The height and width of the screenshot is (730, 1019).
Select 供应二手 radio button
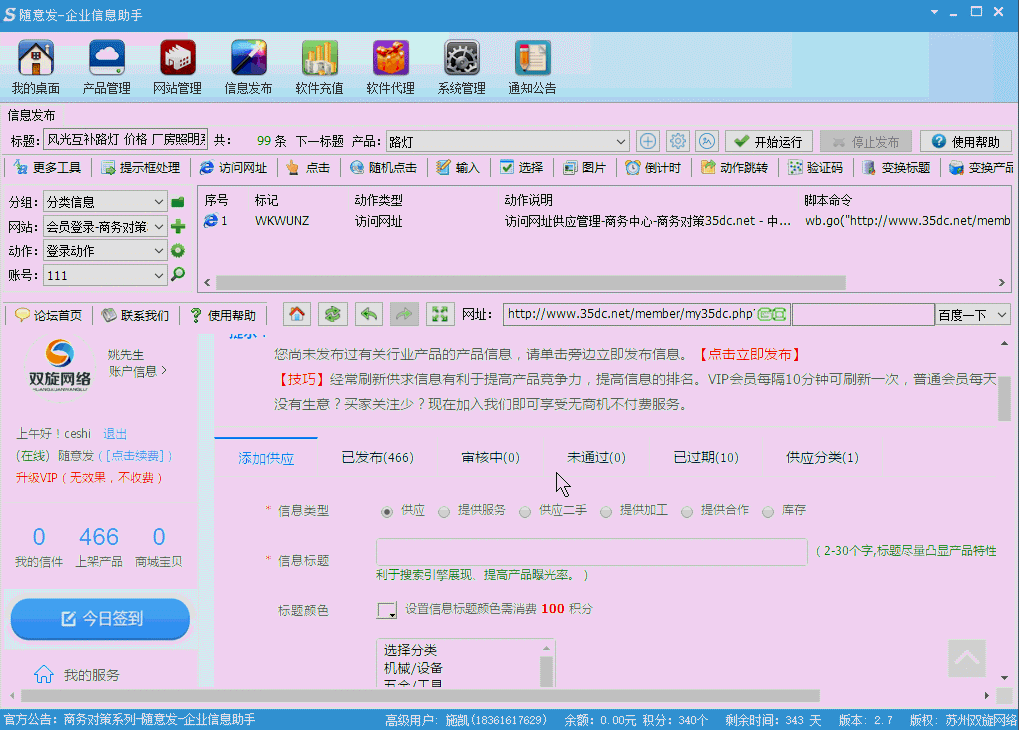(x=525, y=512)
